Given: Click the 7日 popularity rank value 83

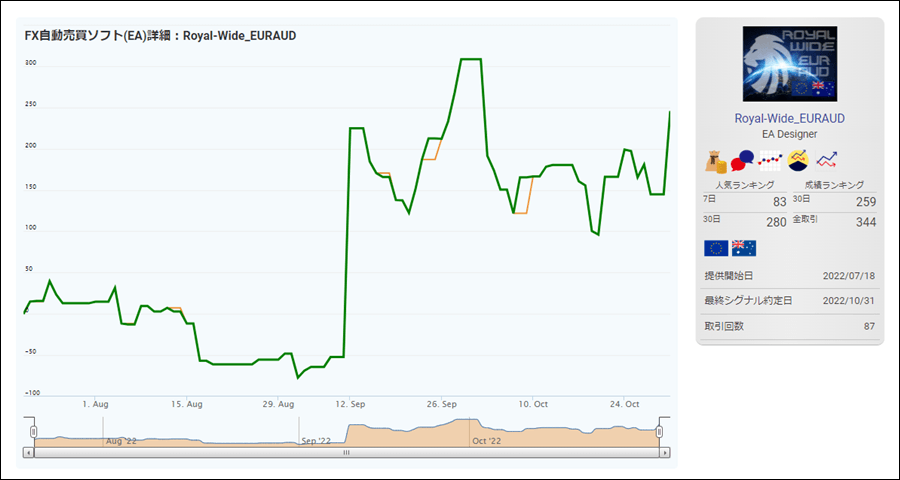Looking at the screenshot, I should coord(779,202).
